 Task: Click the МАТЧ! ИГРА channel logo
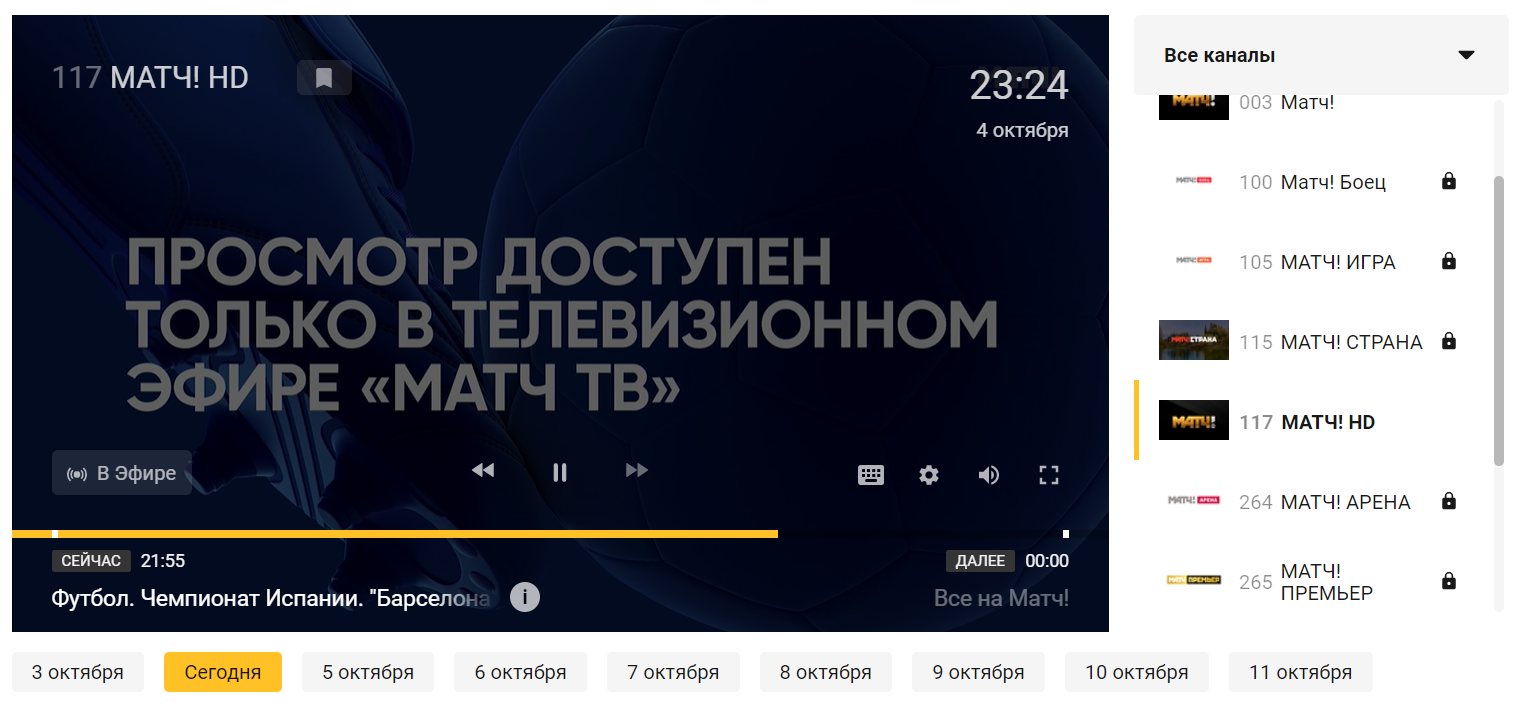1194,260
